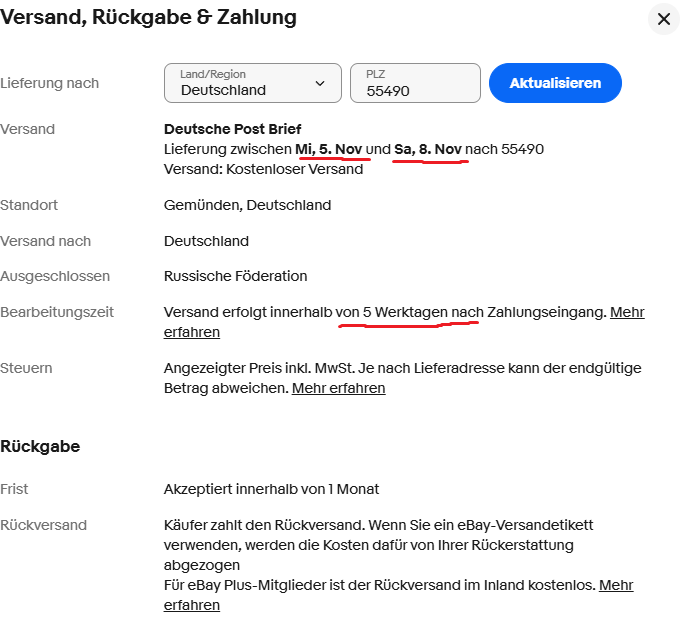Click the Deutsche Post Brief shipping name
The width and height of the screenshot is (680, 618).
[x=232, y=129]
